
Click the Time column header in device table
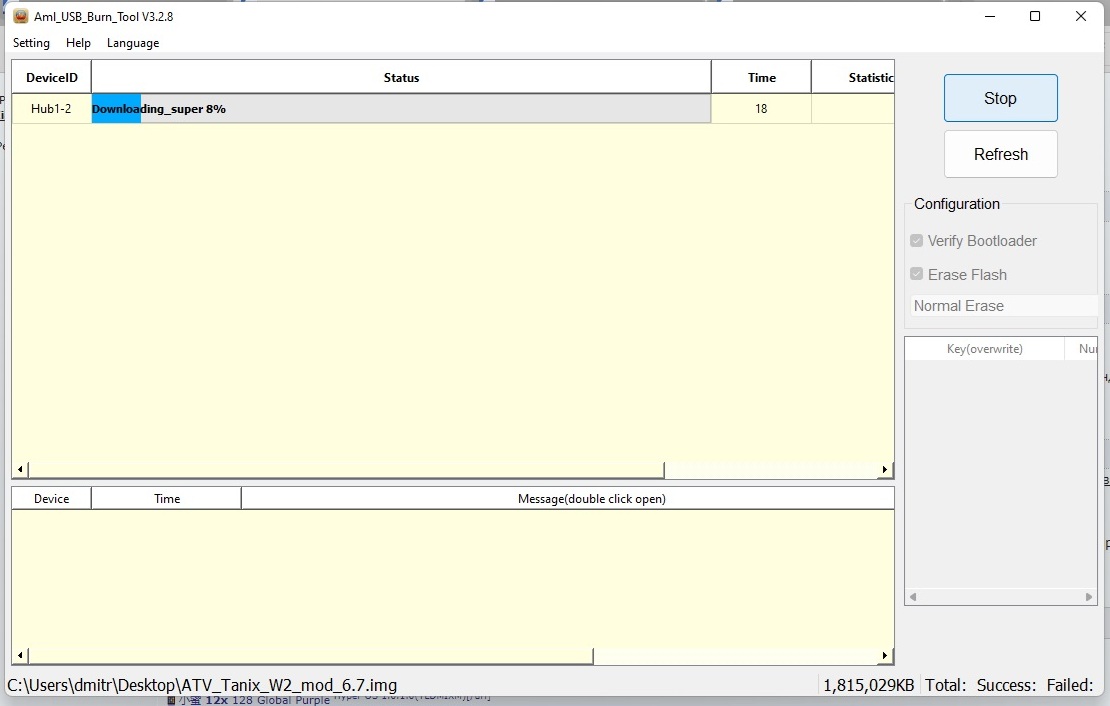coord(762,77)
